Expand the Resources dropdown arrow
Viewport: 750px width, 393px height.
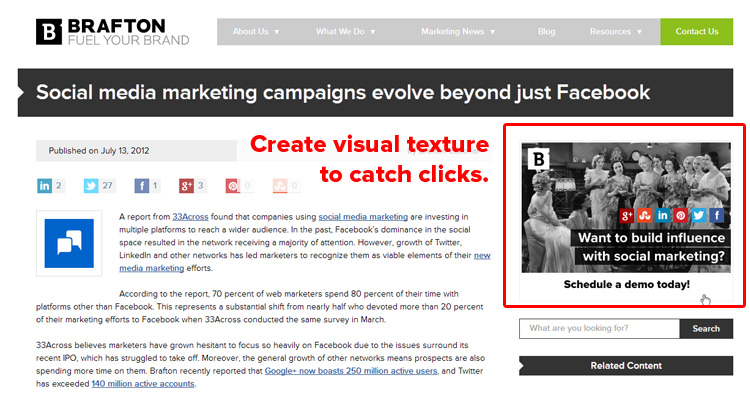click(639, 32)
